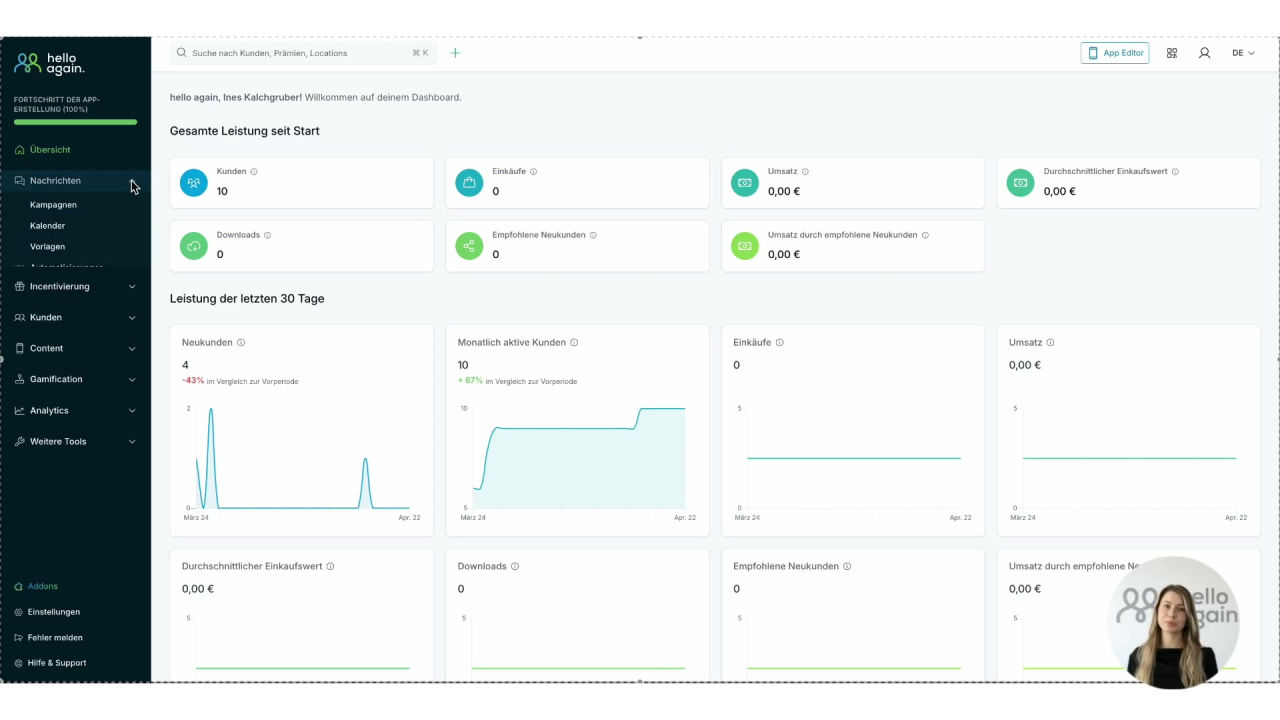
Task: Expand the Incentivierung sidebar section
Action: (x=76, y=287)
